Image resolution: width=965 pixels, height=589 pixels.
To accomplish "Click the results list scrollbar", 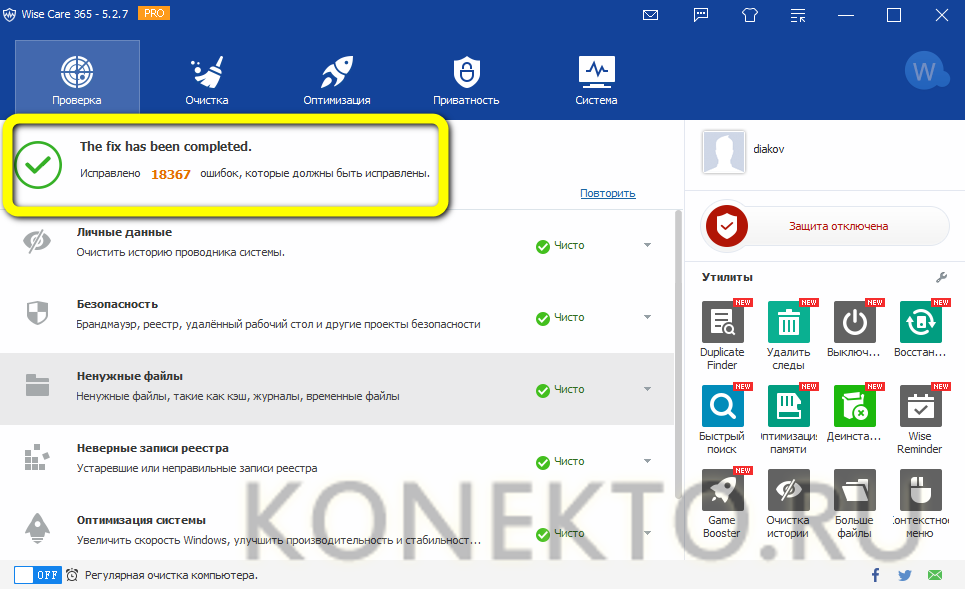I will pyautogui.click(x=678, y=354).
